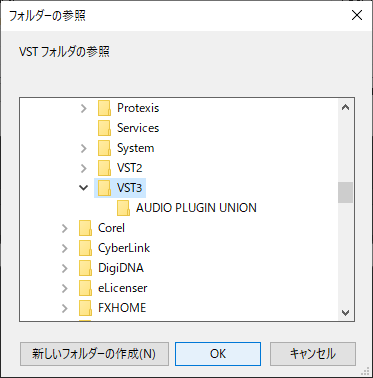The height and width of the screenshot is (378, 373).
Task: Expand the DigiDNA folder arrow
Action: [x=65, y=268]
